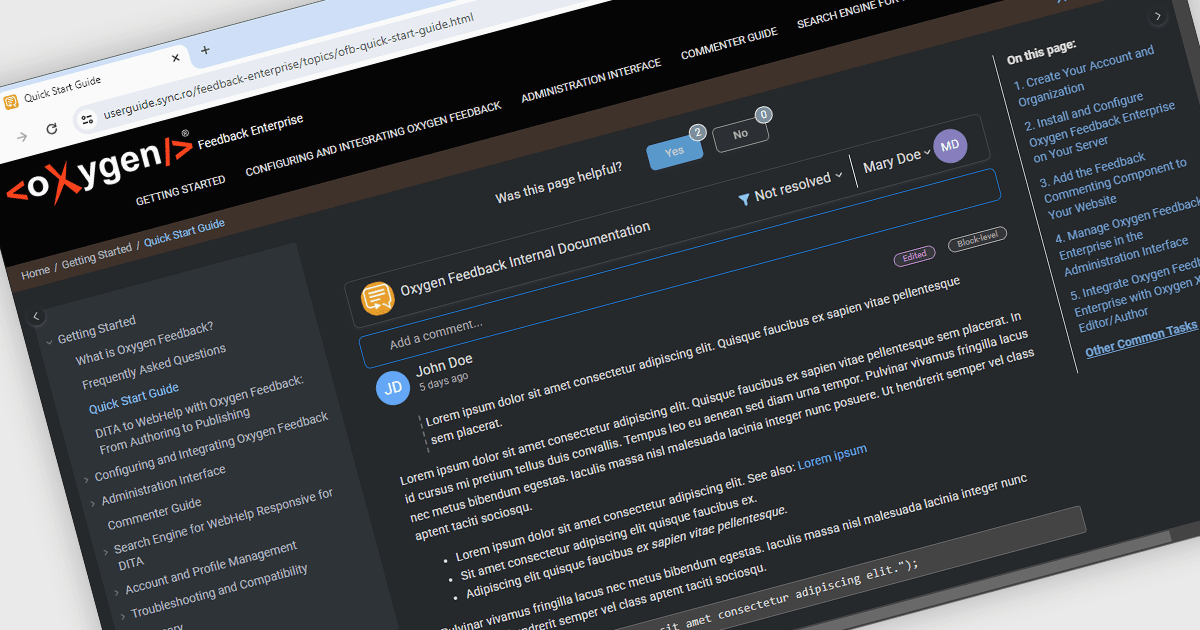
Task: Click the Quick Start Guide tab favicon
Action: point(11,101)
